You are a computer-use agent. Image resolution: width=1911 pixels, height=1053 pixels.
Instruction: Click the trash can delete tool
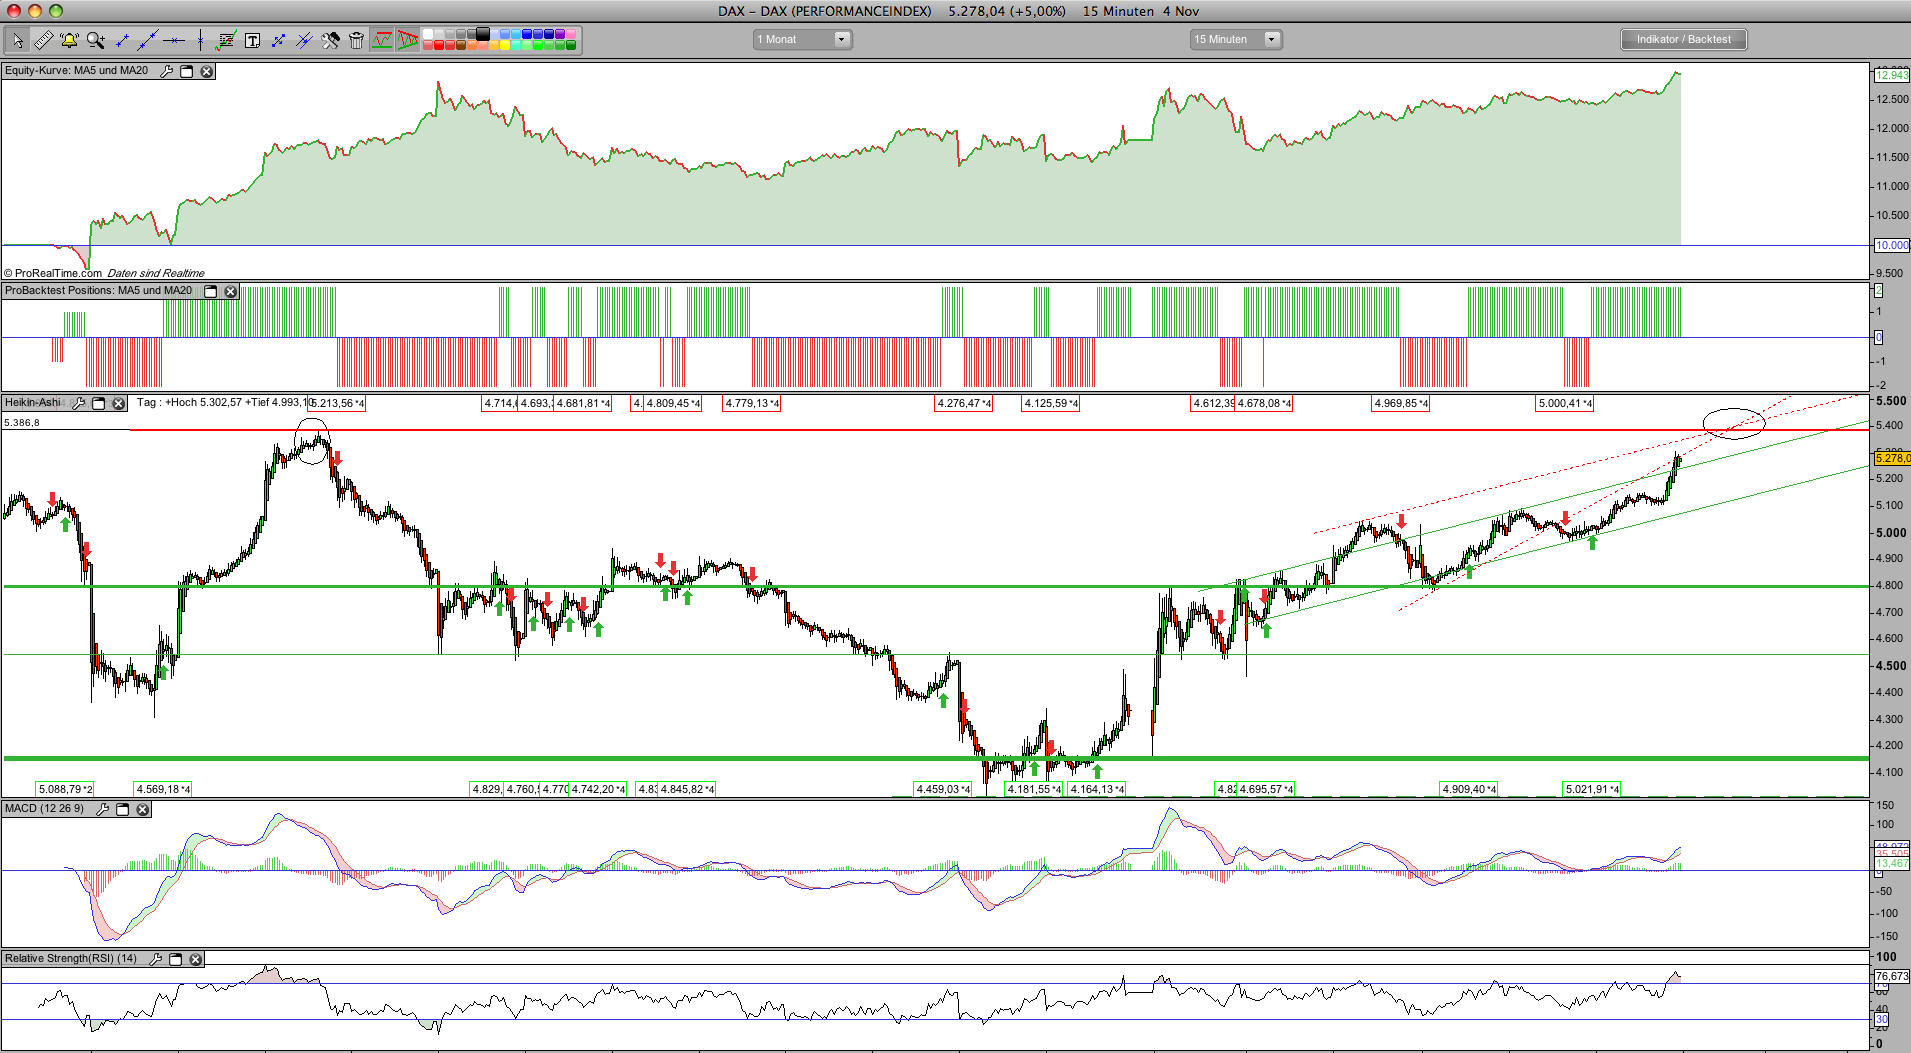click(356, 40)
